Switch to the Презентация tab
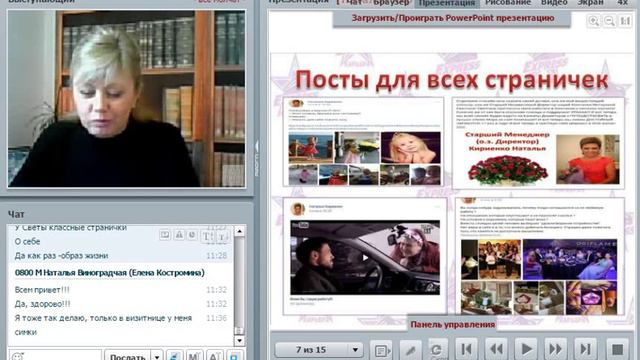Viewport: 640px width, 360px height. pyautogui.click(x=447, y=3)
